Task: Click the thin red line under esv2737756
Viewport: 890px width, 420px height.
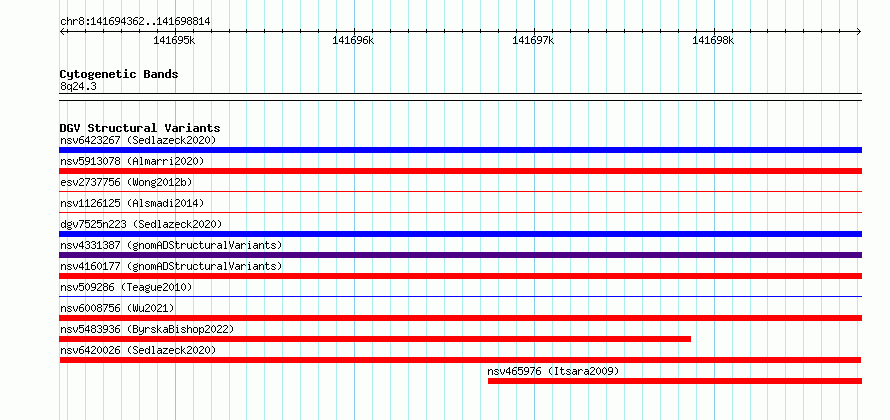Action: click(x=460, y=192)
